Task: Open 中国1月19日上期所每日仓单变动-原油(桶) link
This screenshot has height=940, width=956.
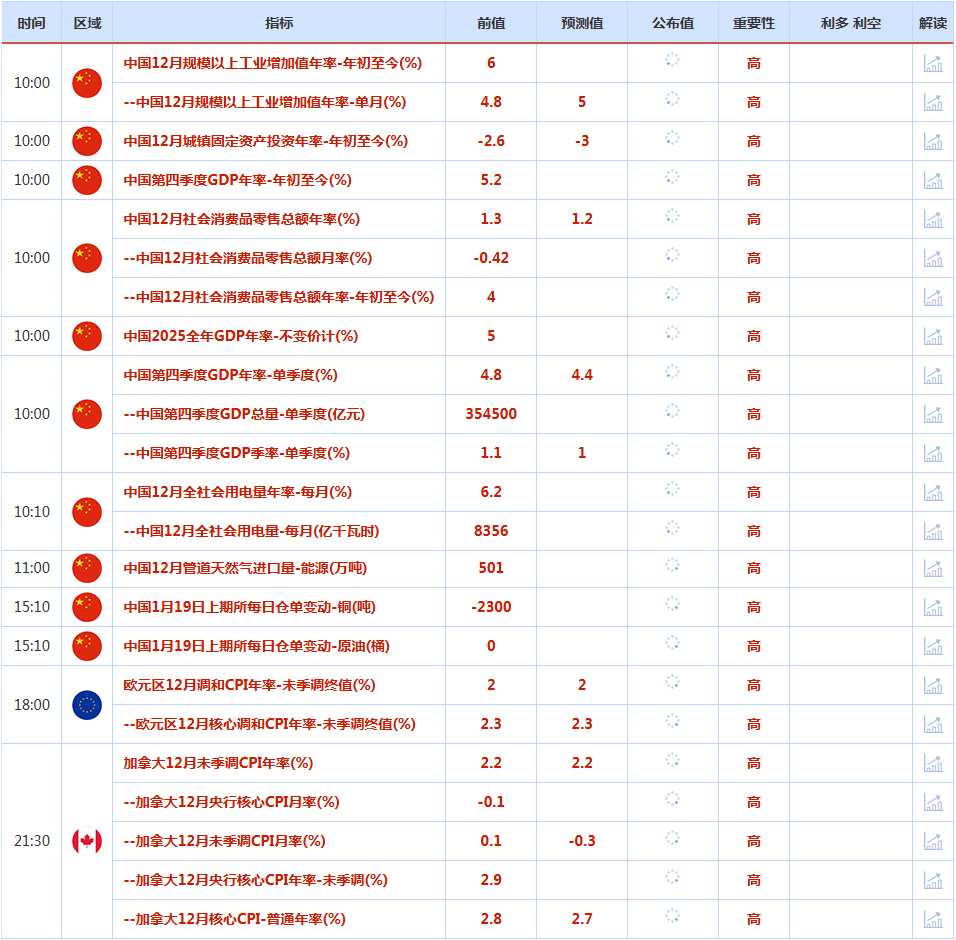Action: pyautogui.click(x=257, y=646)
